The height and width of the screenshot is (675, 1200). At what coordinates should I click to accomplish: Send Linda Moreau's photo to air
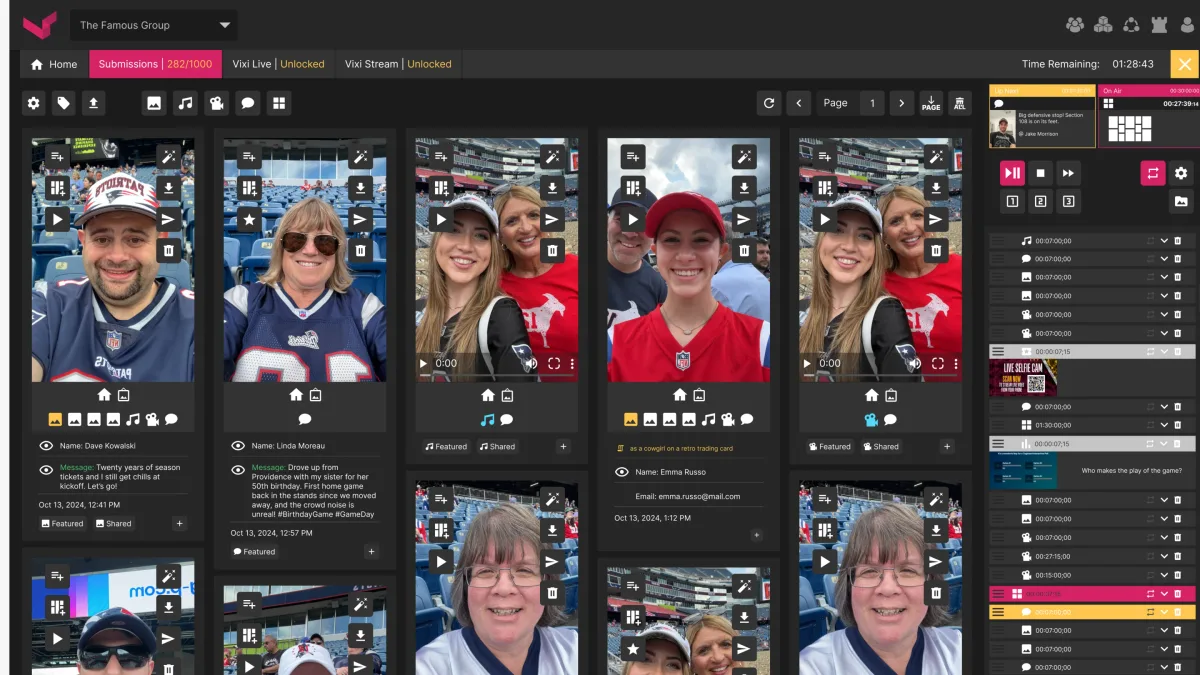361,219
